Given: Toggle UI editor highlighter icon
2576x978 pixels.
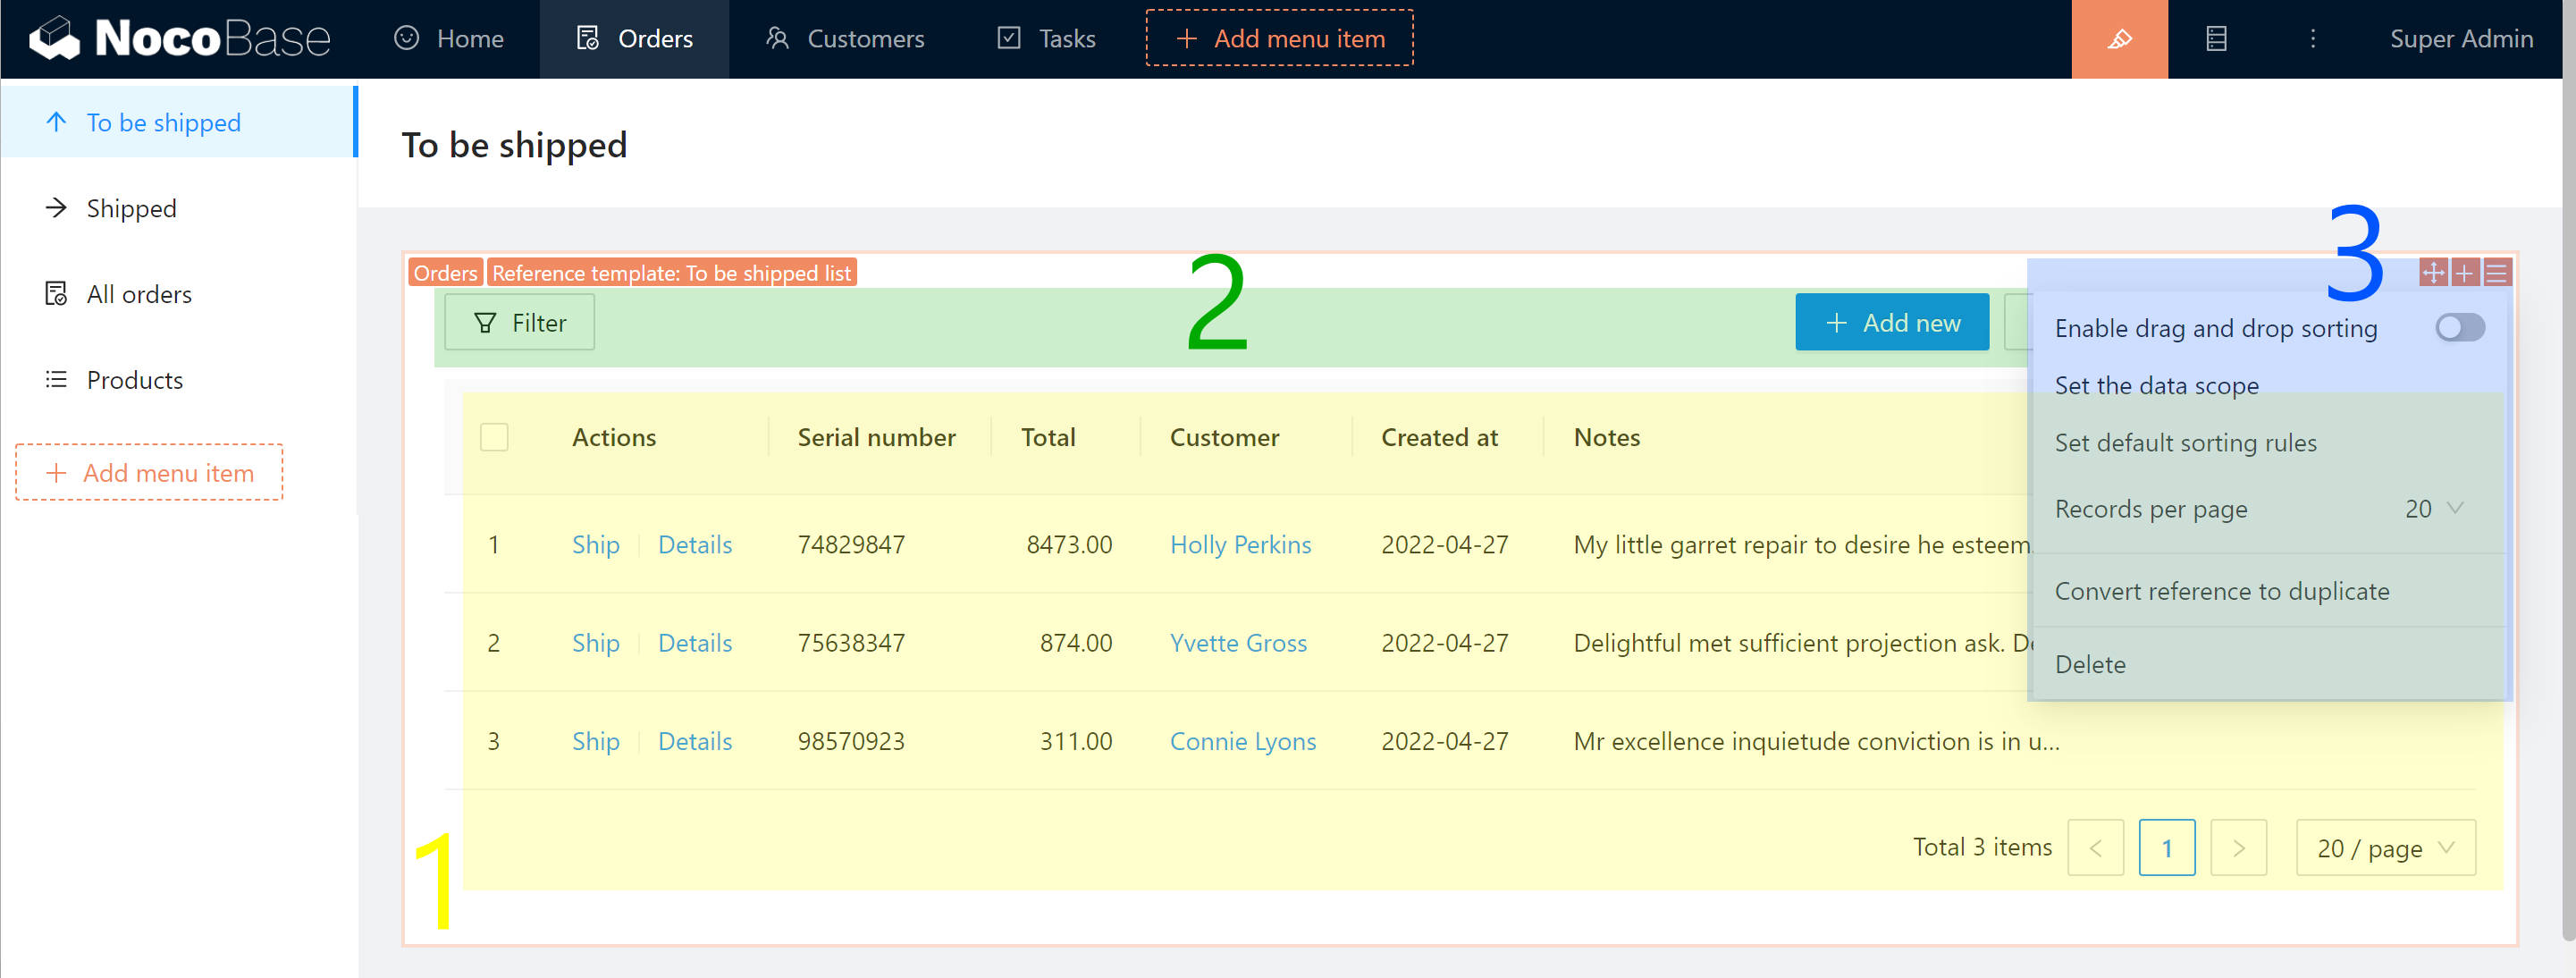Looking at the screenshot, I should click(2118, 39).
